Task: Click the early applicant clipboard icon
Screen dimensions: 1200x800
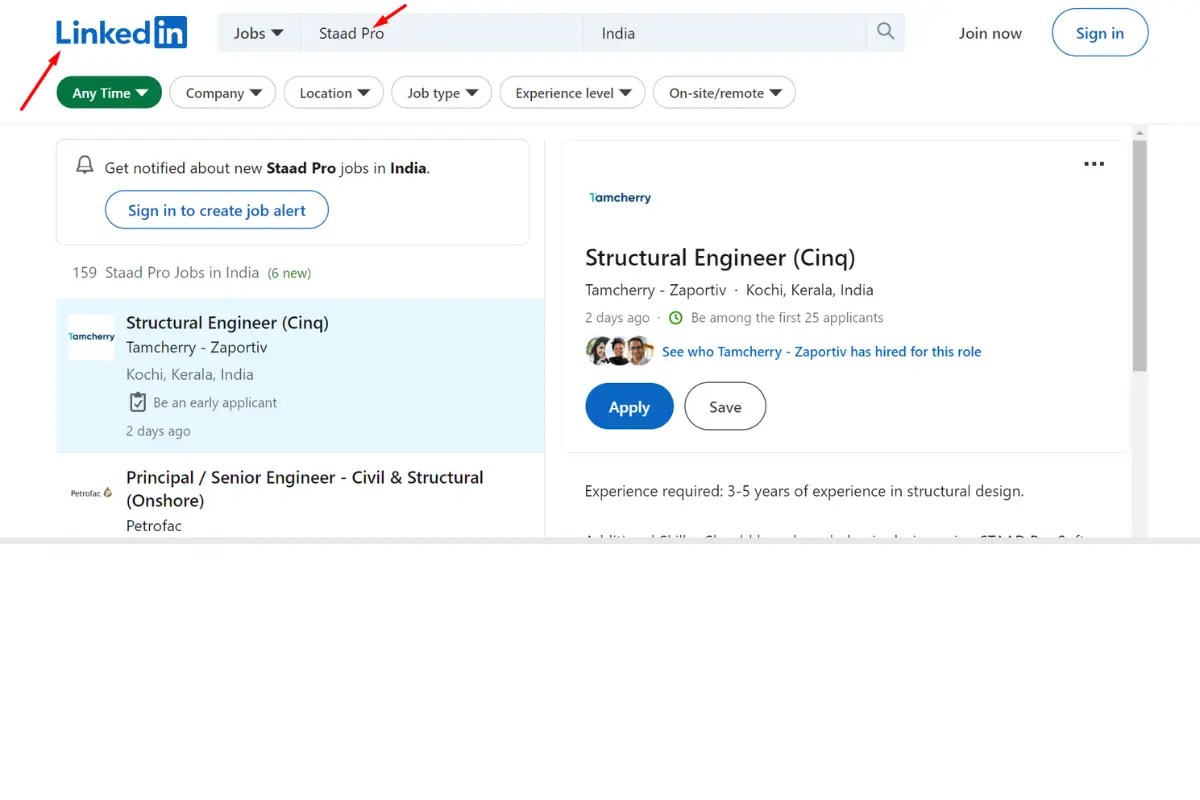Action: (x=138, y=402)
